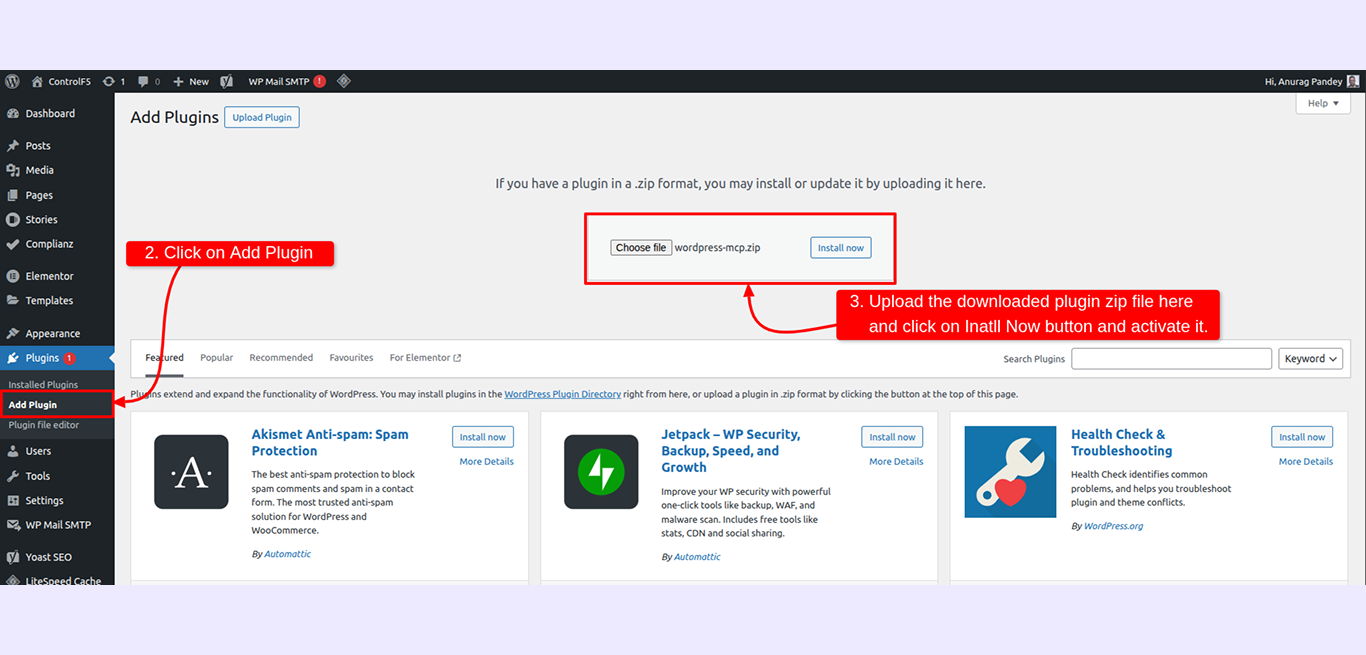Click the Akismet plugin logo thumbnail

pyautogui.click(x=191, y=472)
